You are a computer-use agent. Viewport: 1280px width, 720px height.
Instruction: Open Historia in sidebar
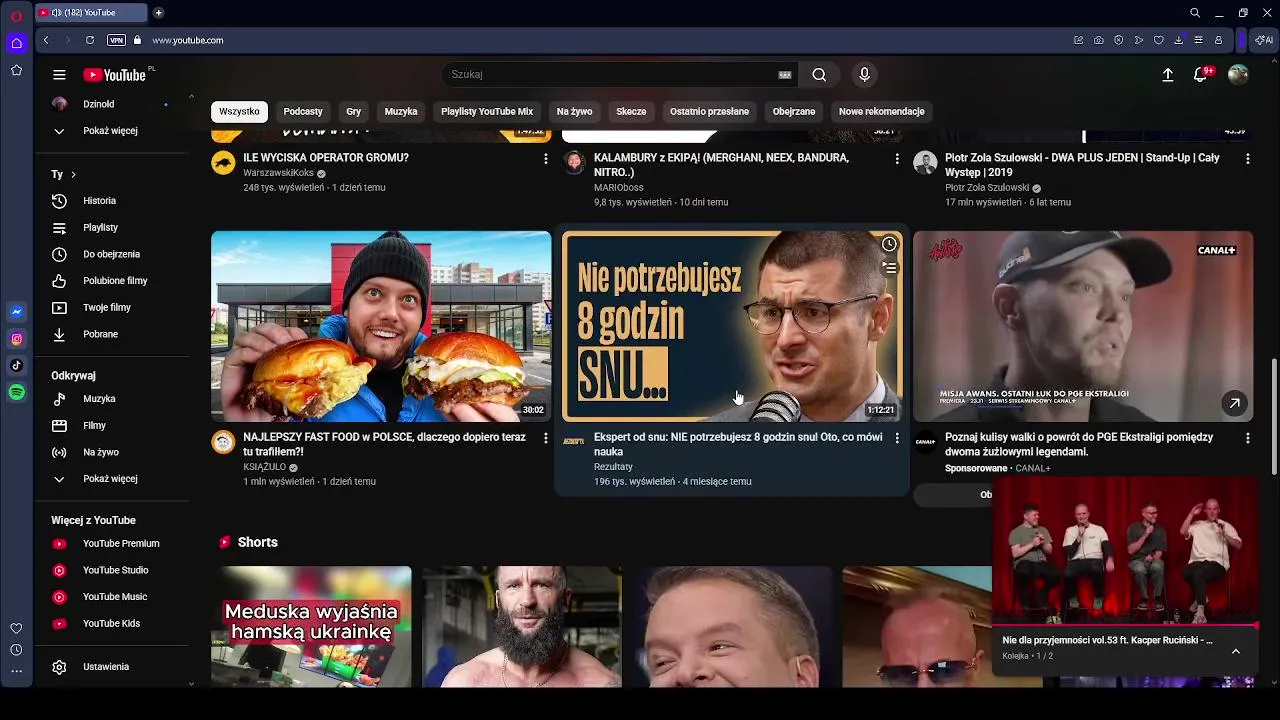112,201
